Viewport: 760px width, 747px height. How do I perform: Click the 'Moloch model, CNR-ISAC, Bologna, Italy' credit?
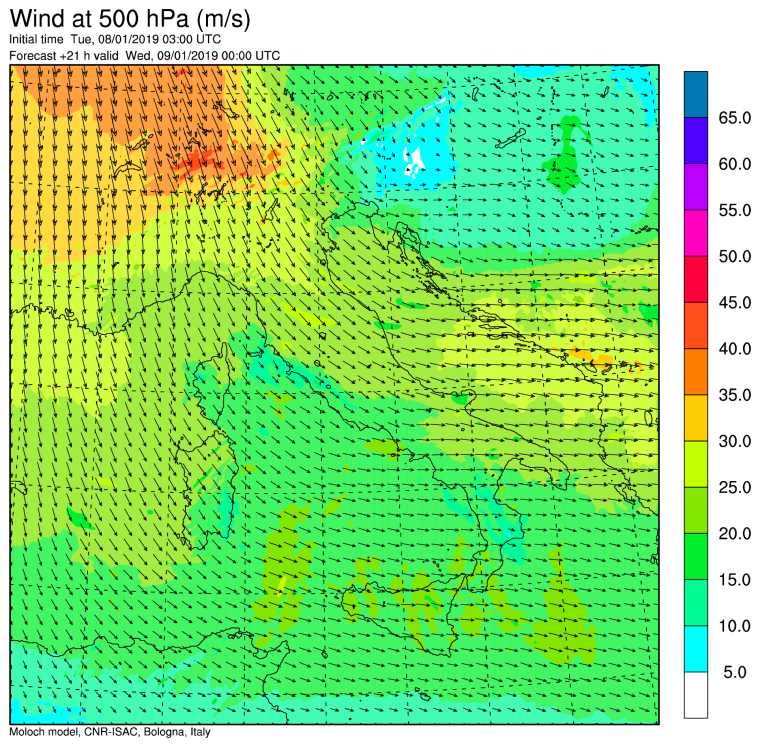(110, 732)
